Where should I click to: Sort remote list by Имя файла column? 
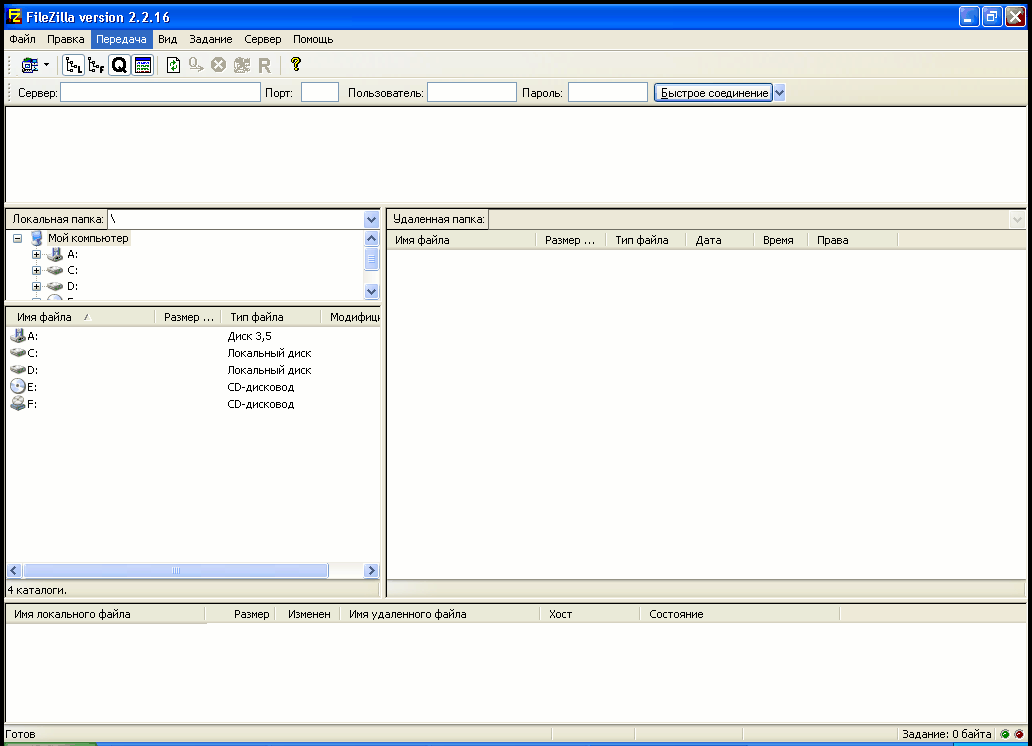(x=461, y=240)
